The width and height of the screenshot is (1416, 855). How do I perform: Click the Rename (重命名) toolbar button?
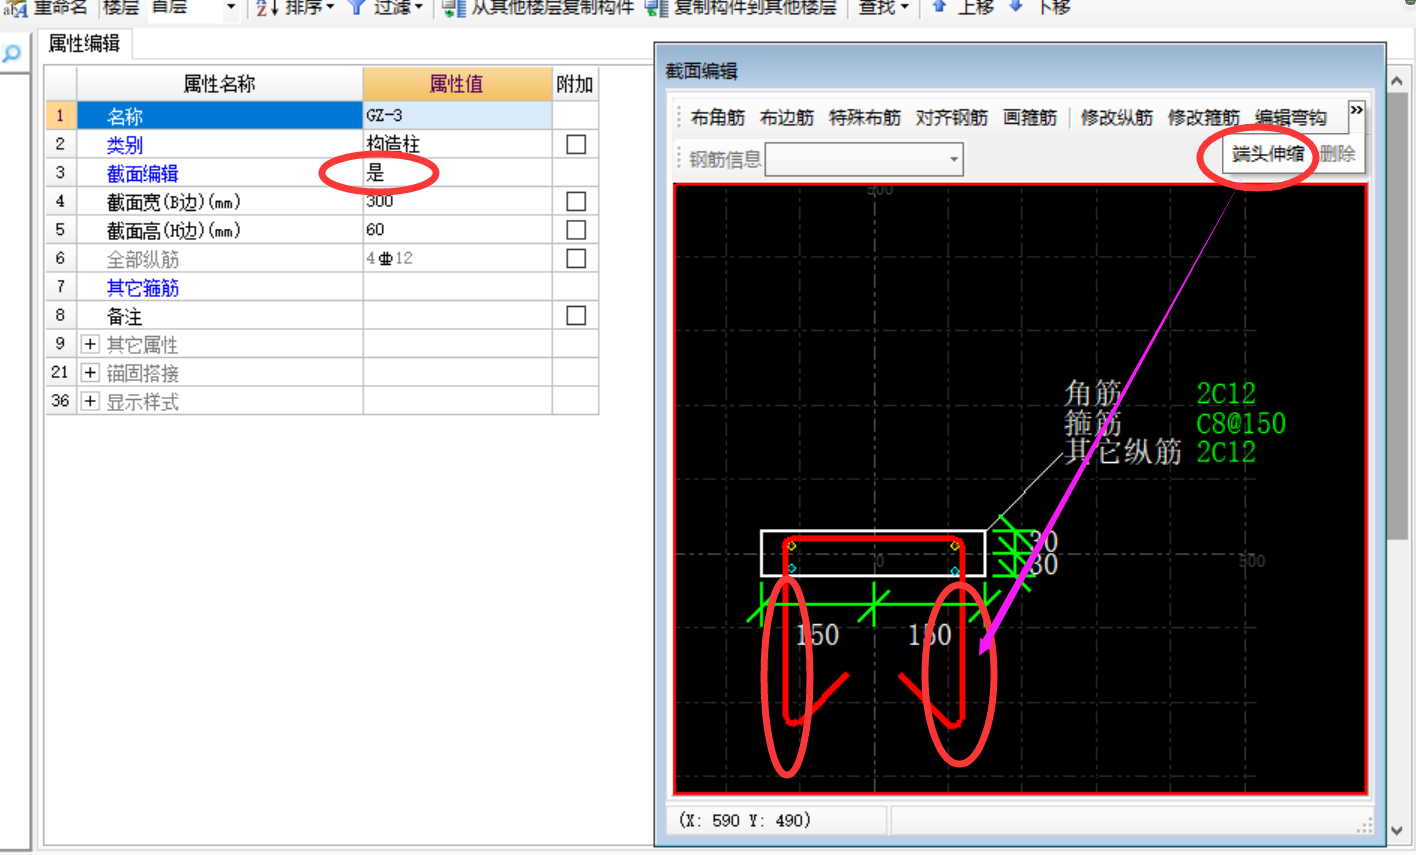(x=46, y=8)
